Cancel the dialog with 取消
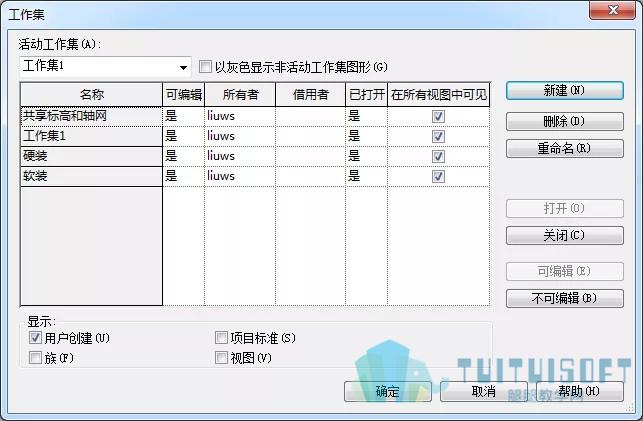 point(484,391)
